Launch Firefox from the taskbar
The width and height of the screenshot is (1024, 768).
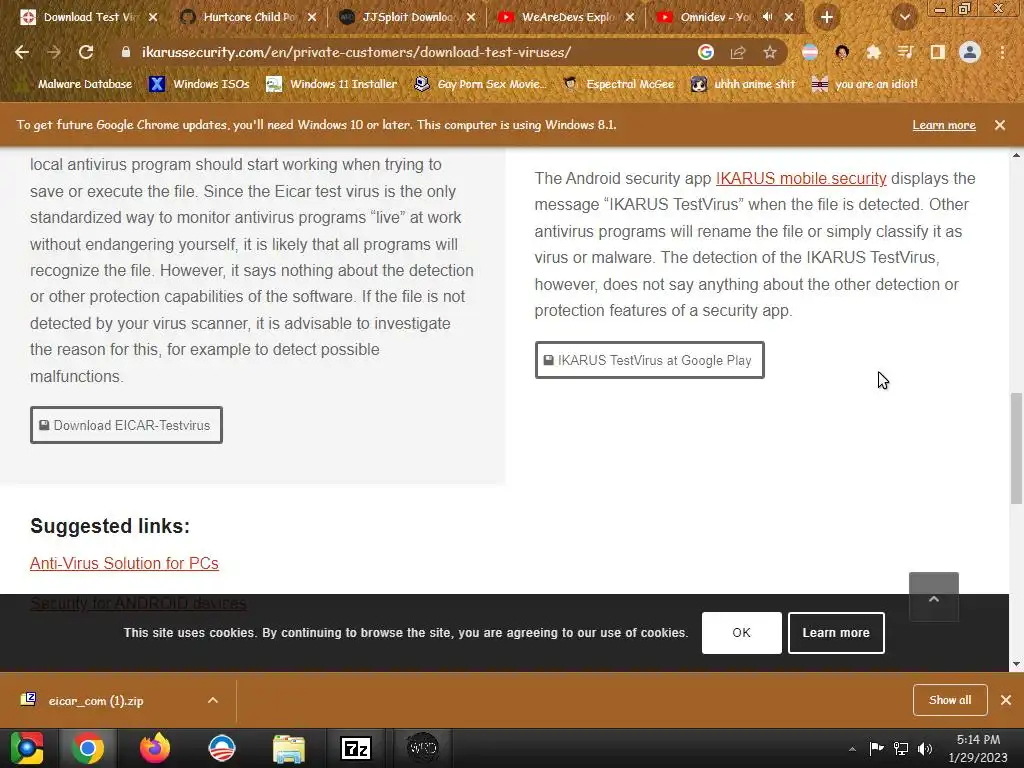(155, 748)
